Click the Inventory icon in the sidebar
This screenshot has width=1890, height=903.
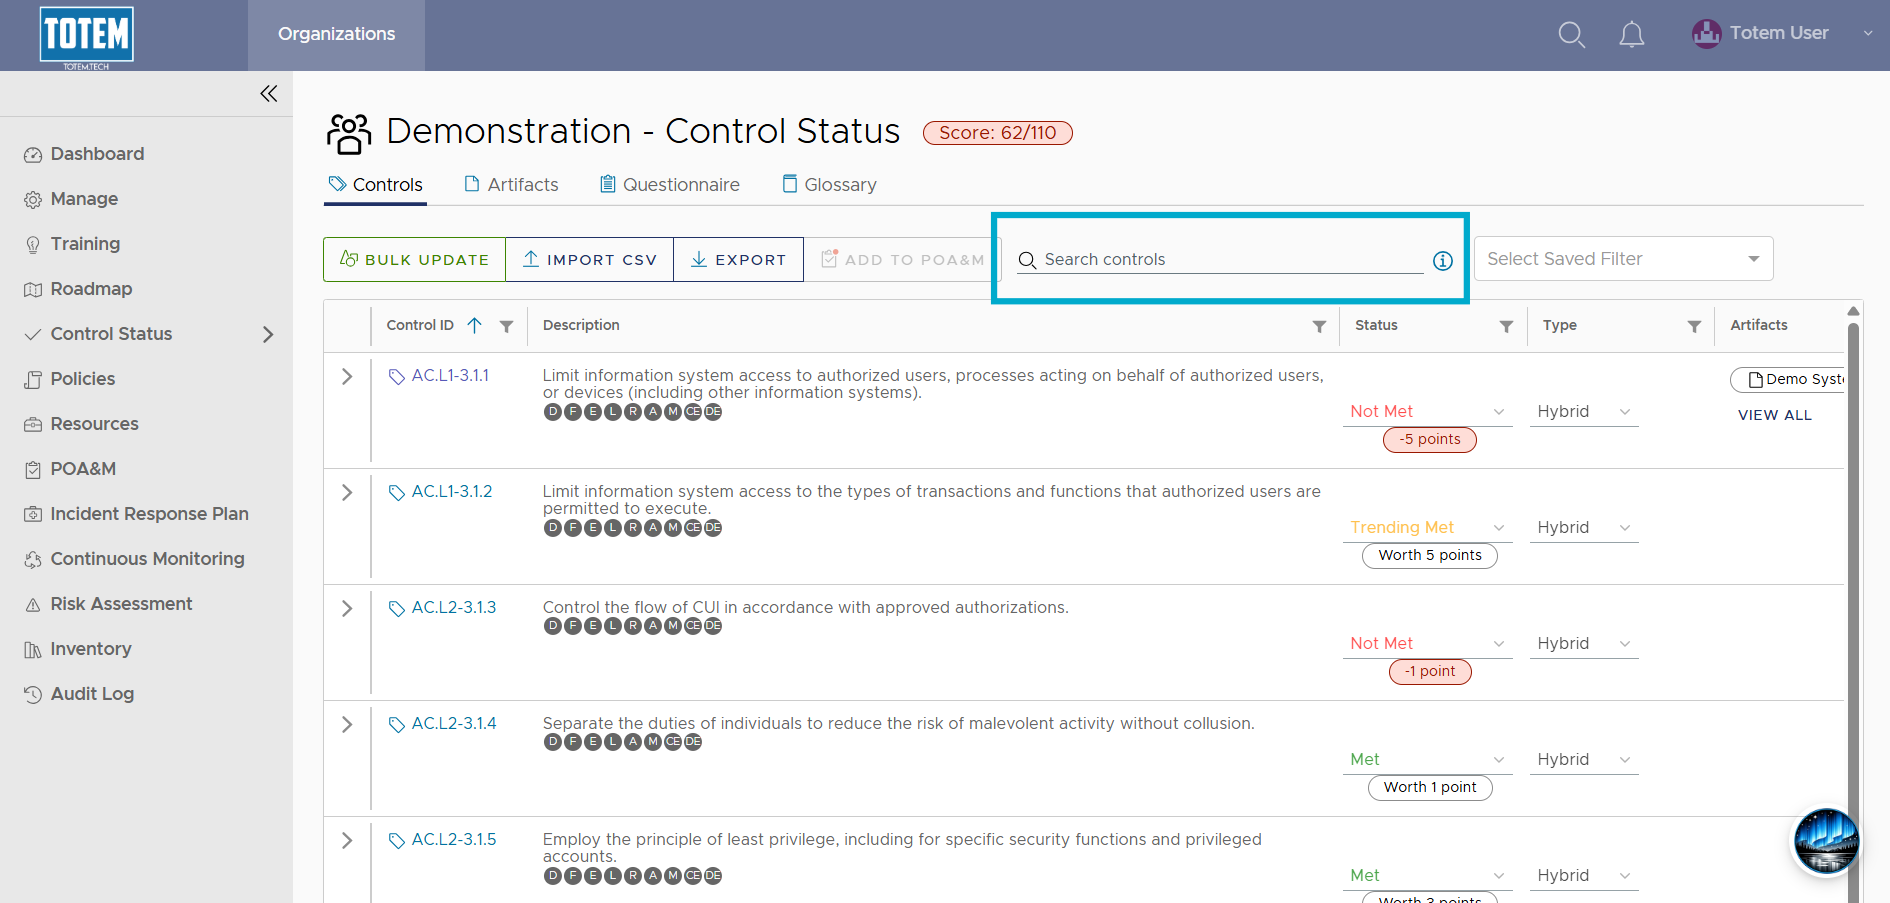point(33,650)
